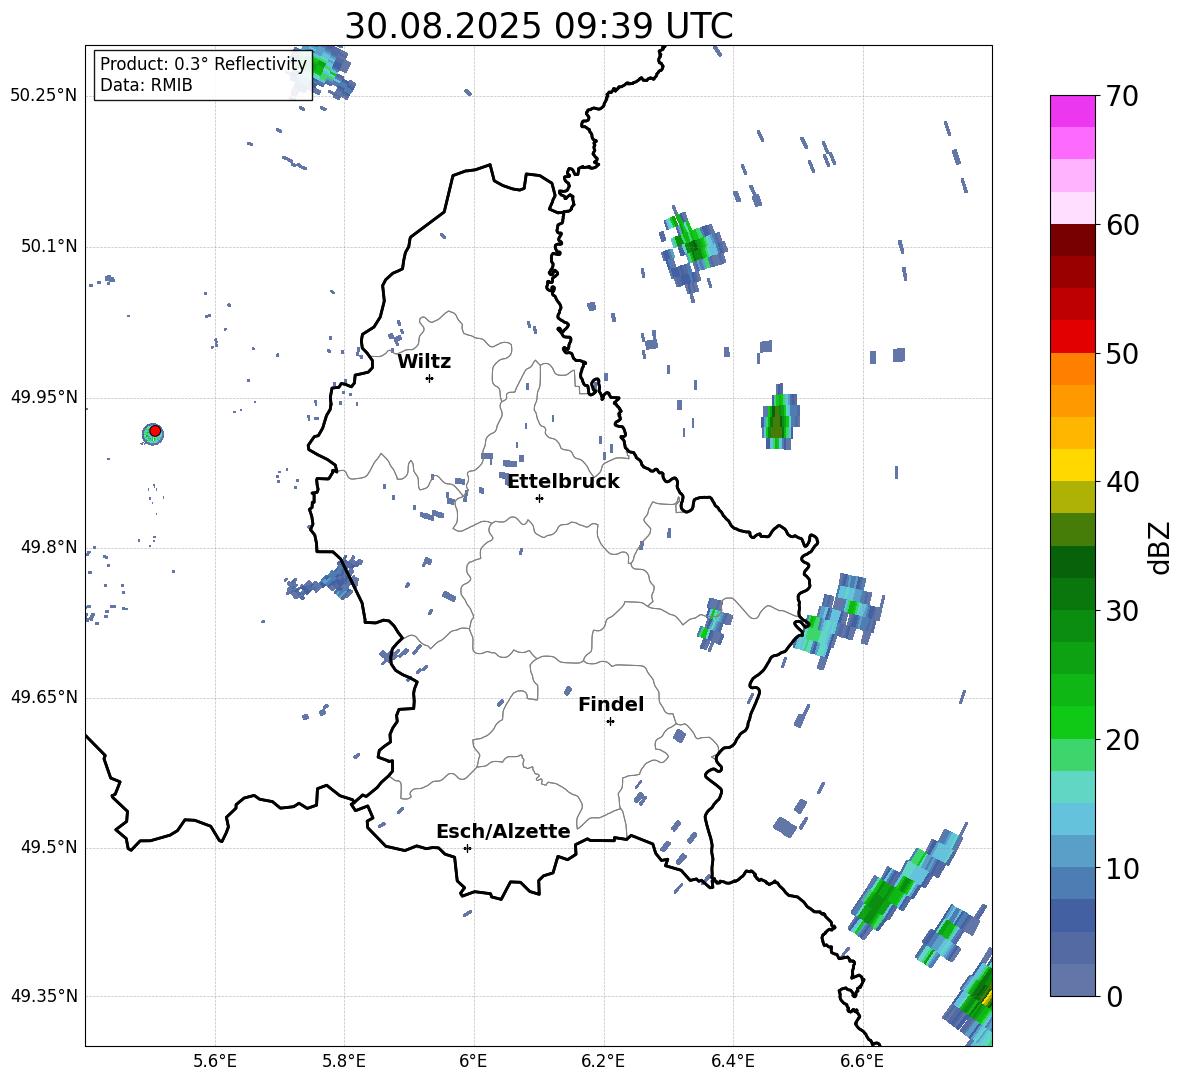Image resolution: width=1184 pixels, height=1081 pixels.
Task: Select the Wiltz city label
Action: 424,362
